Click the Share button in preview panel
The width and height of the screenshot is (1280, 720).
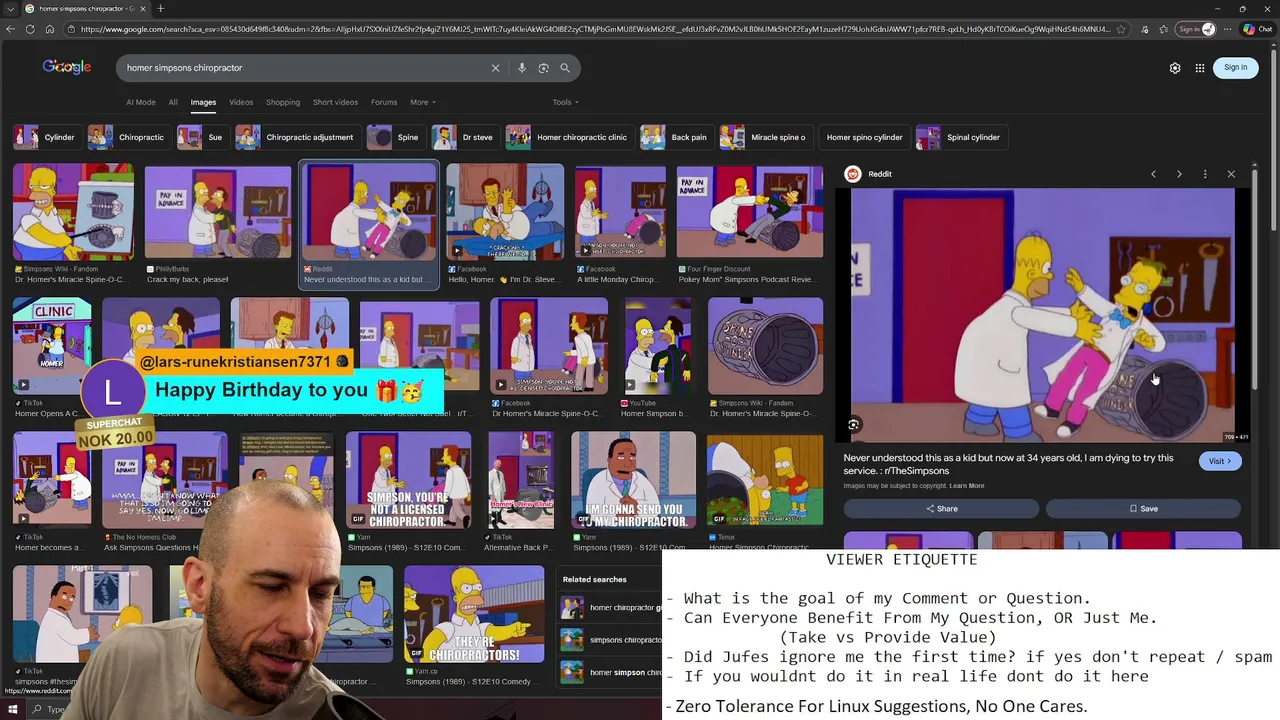(x=941, y=509)
